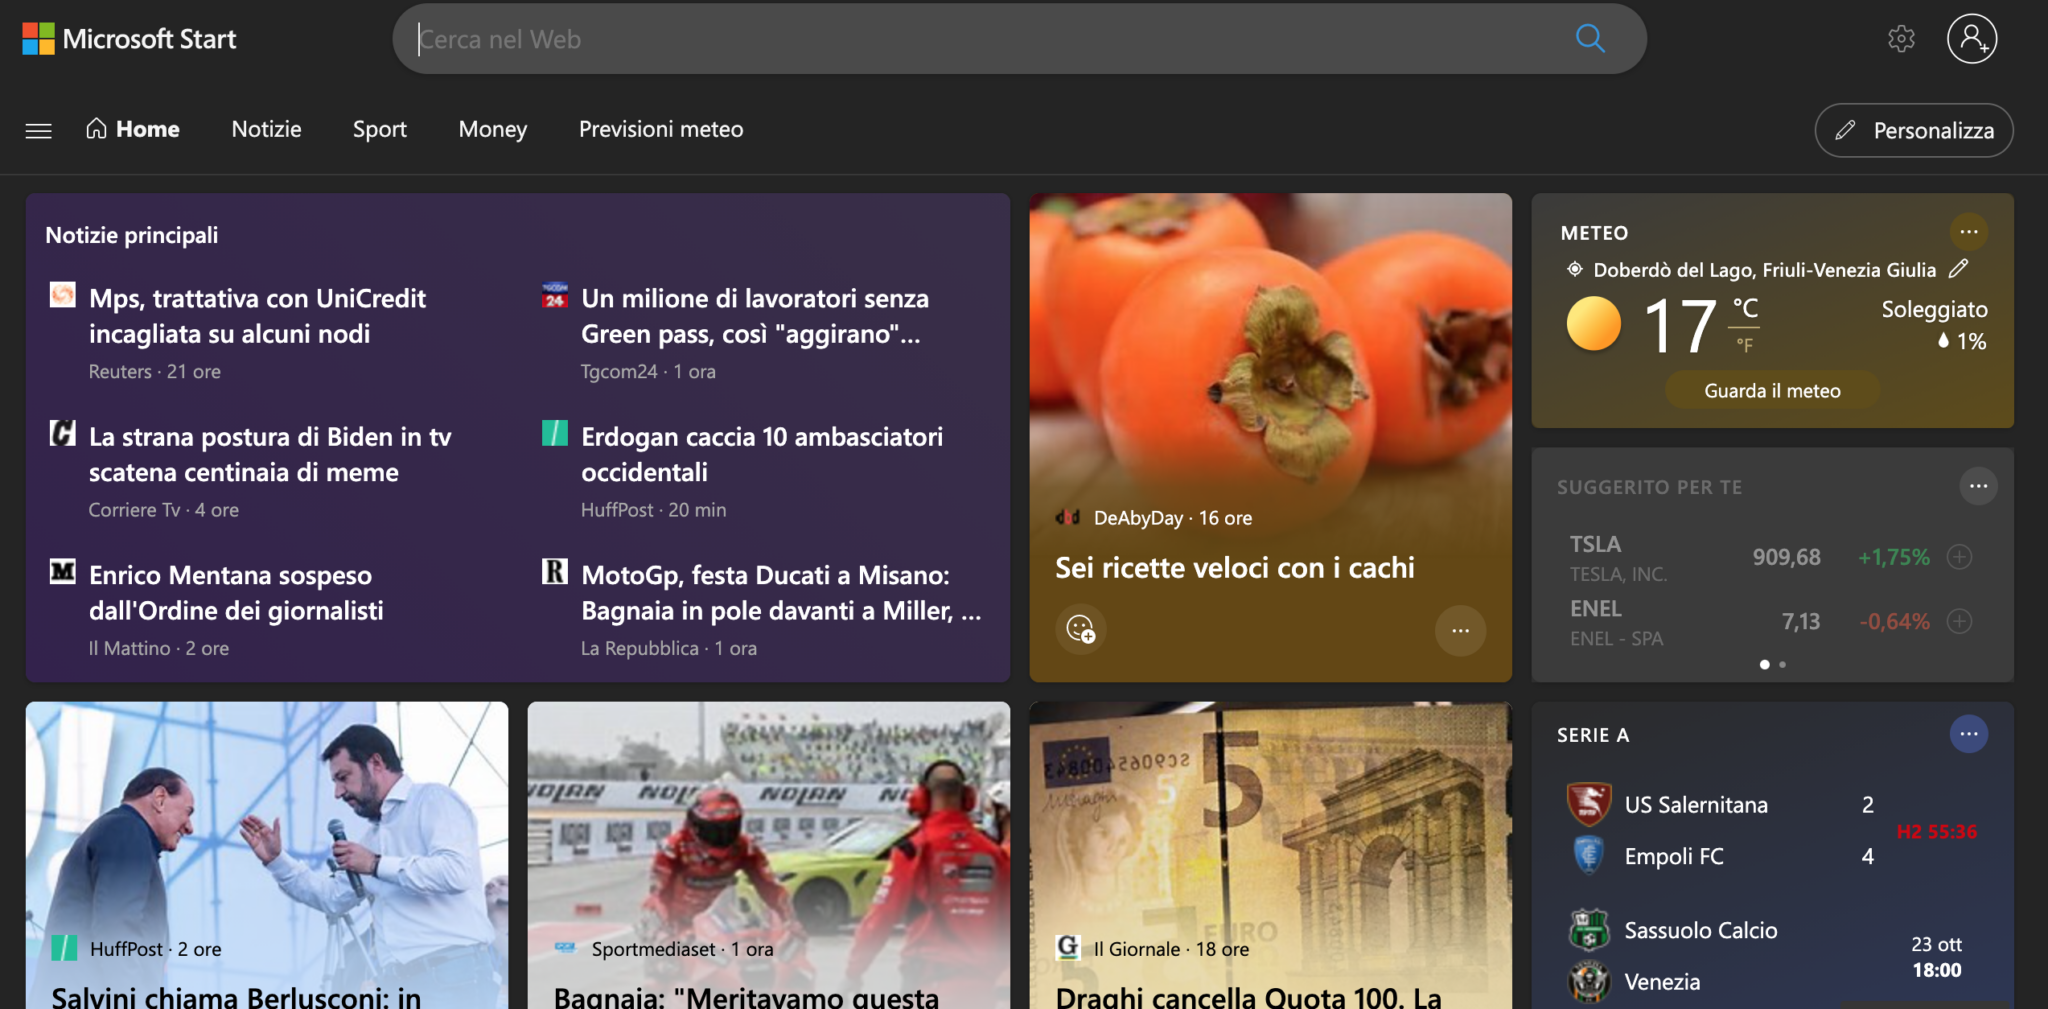Click the 23 ott 18:00 match time
Image resolution: width=2048 pixels, height=1009 pixels.
[x=1937, y=957]
